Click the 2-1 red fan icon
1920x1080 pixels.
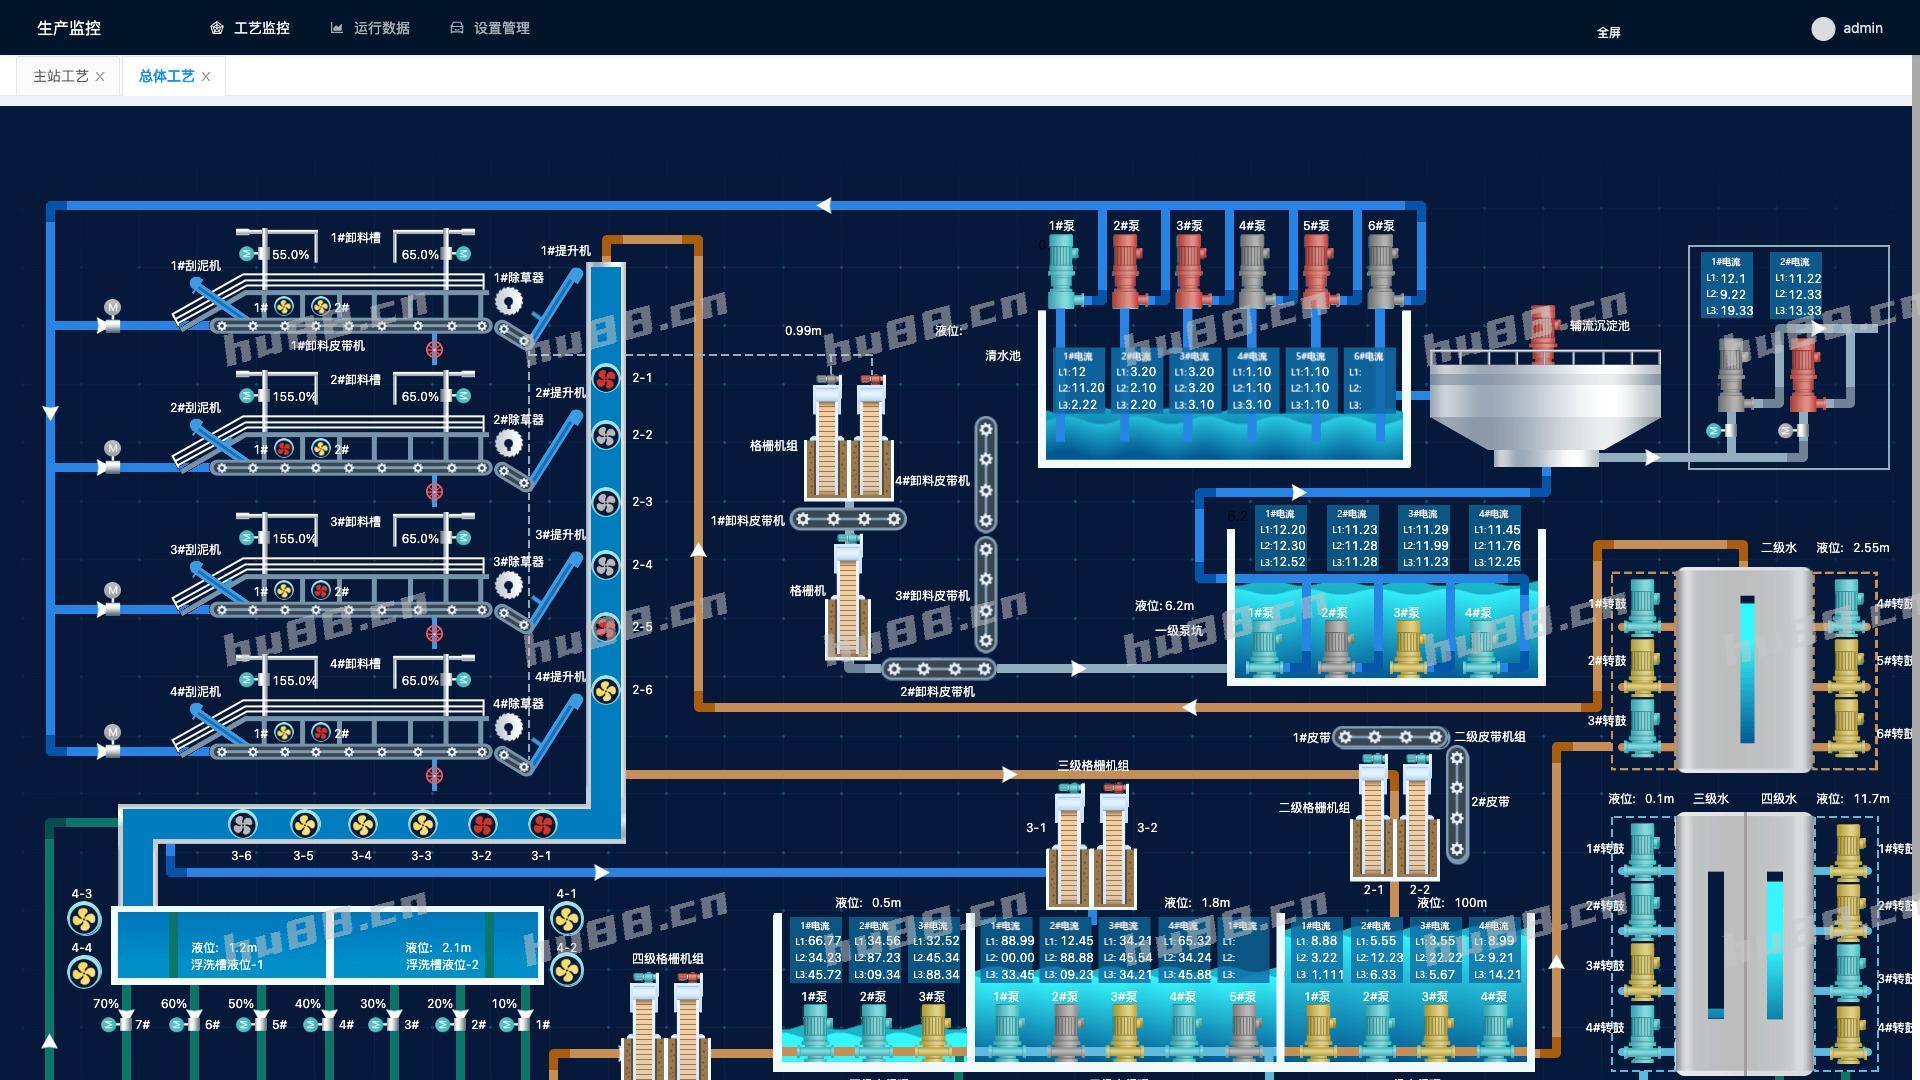[606, 378]
